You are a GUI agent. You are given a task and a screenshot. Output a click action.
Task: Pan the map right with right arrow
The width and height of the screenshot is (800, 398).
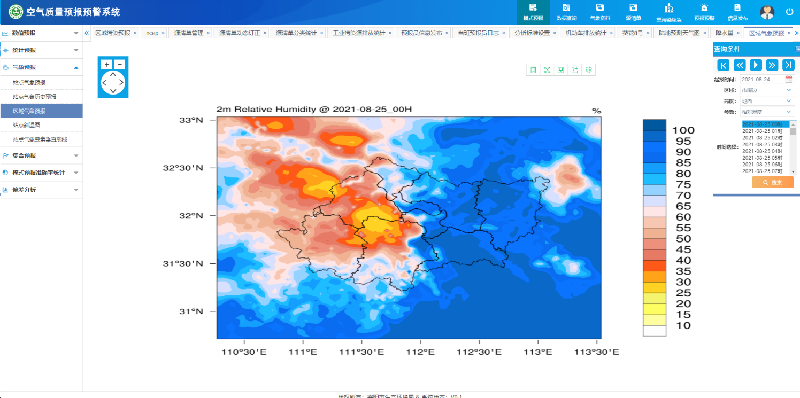(x=121, y=82)
